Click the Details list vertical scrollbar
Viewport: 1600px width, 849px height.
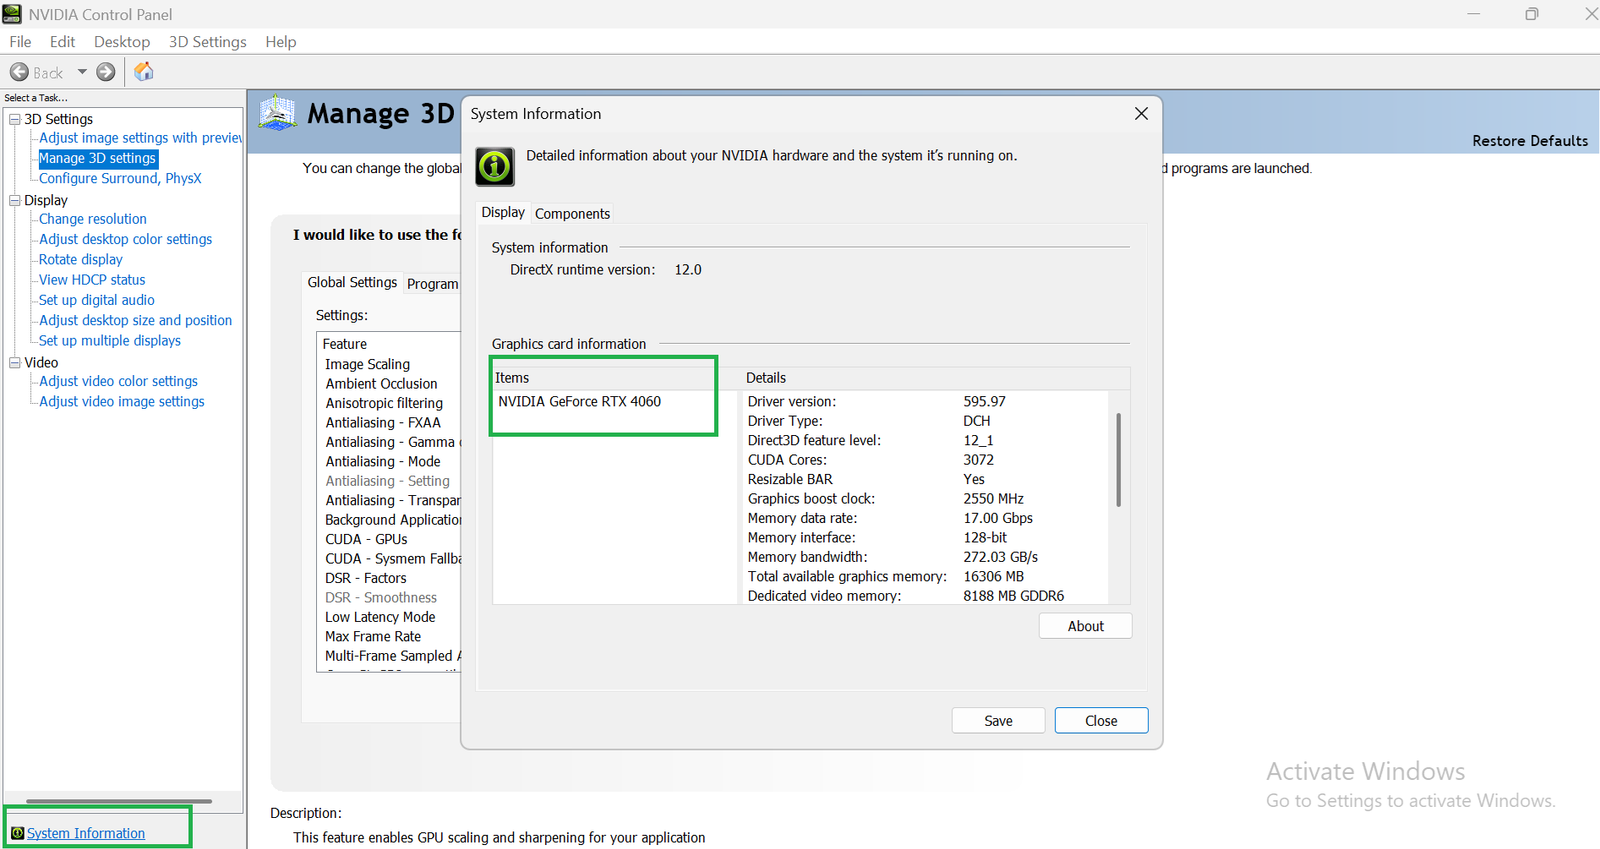pos(1118,460)
